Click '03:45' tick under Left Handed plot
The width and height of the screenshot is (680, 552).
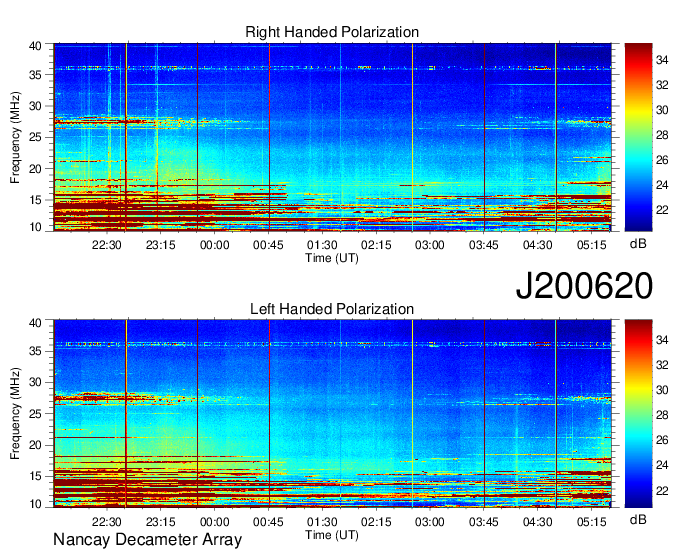484,522
